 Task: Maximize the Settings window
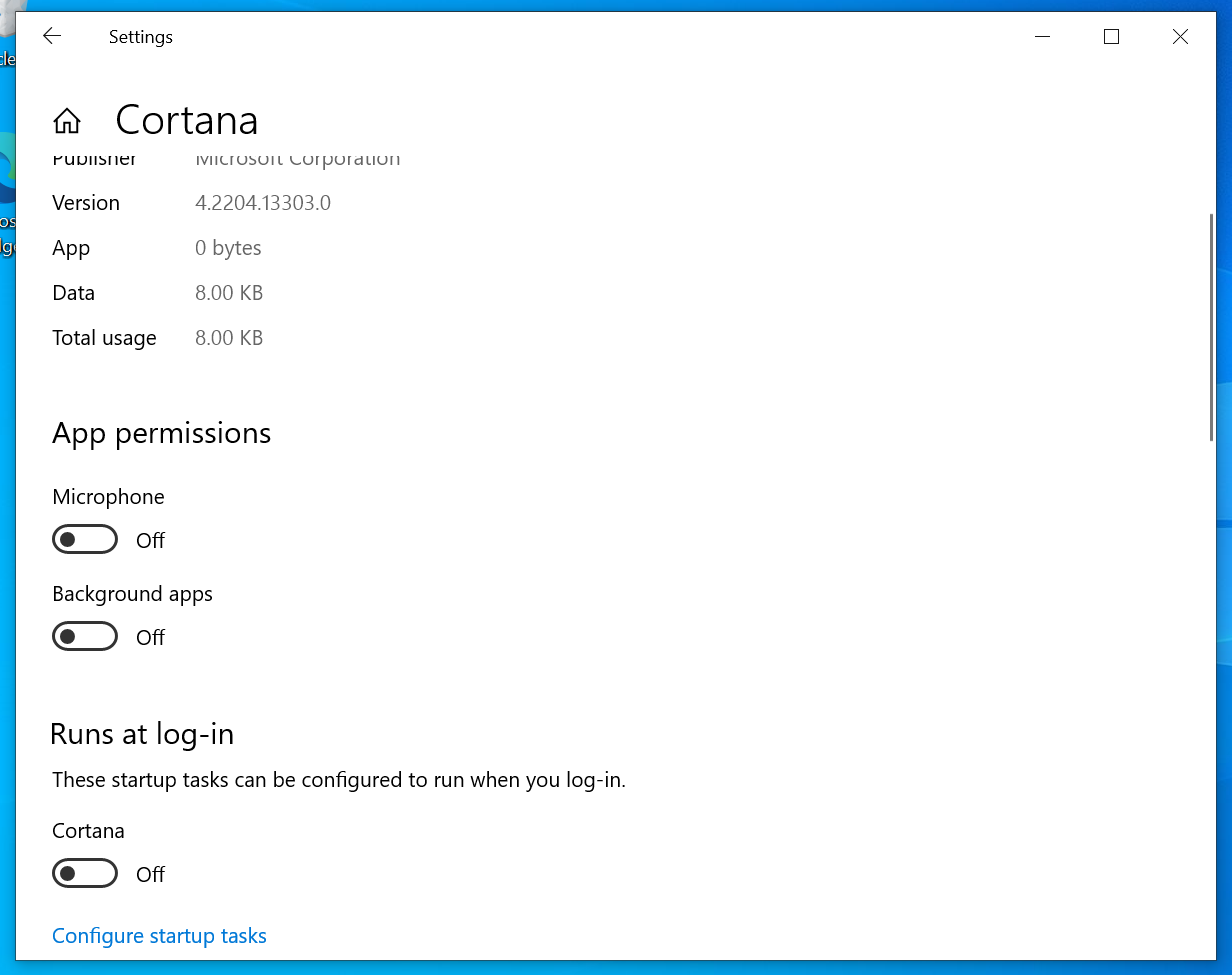1111,37
